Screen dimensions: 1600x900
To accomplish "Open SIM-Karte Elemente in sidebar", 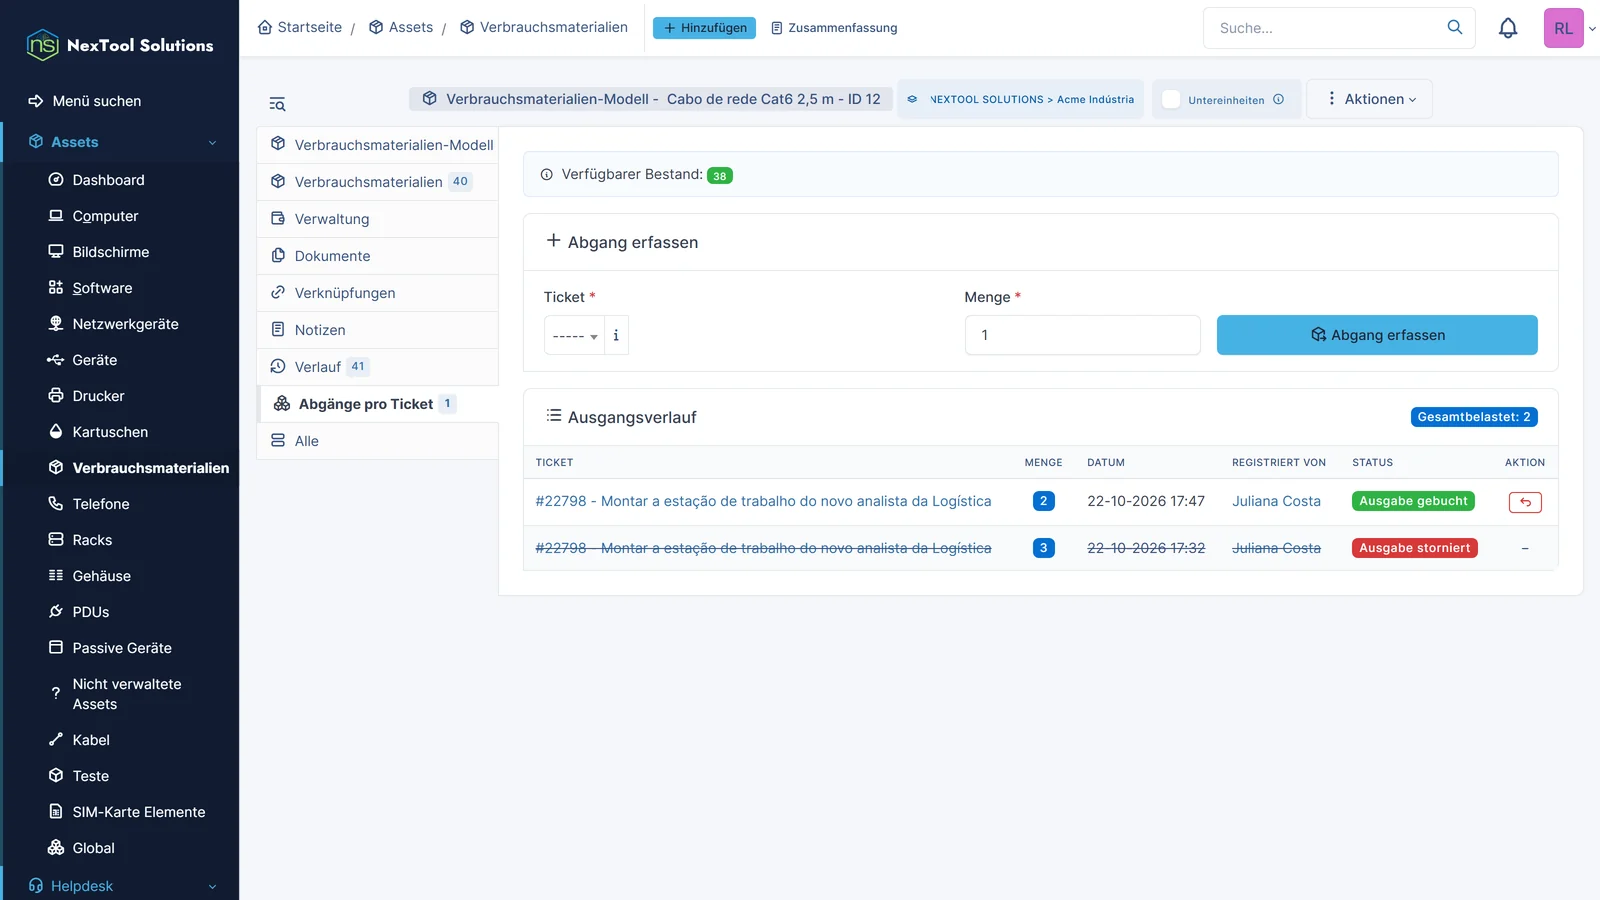I will (138, 812).
